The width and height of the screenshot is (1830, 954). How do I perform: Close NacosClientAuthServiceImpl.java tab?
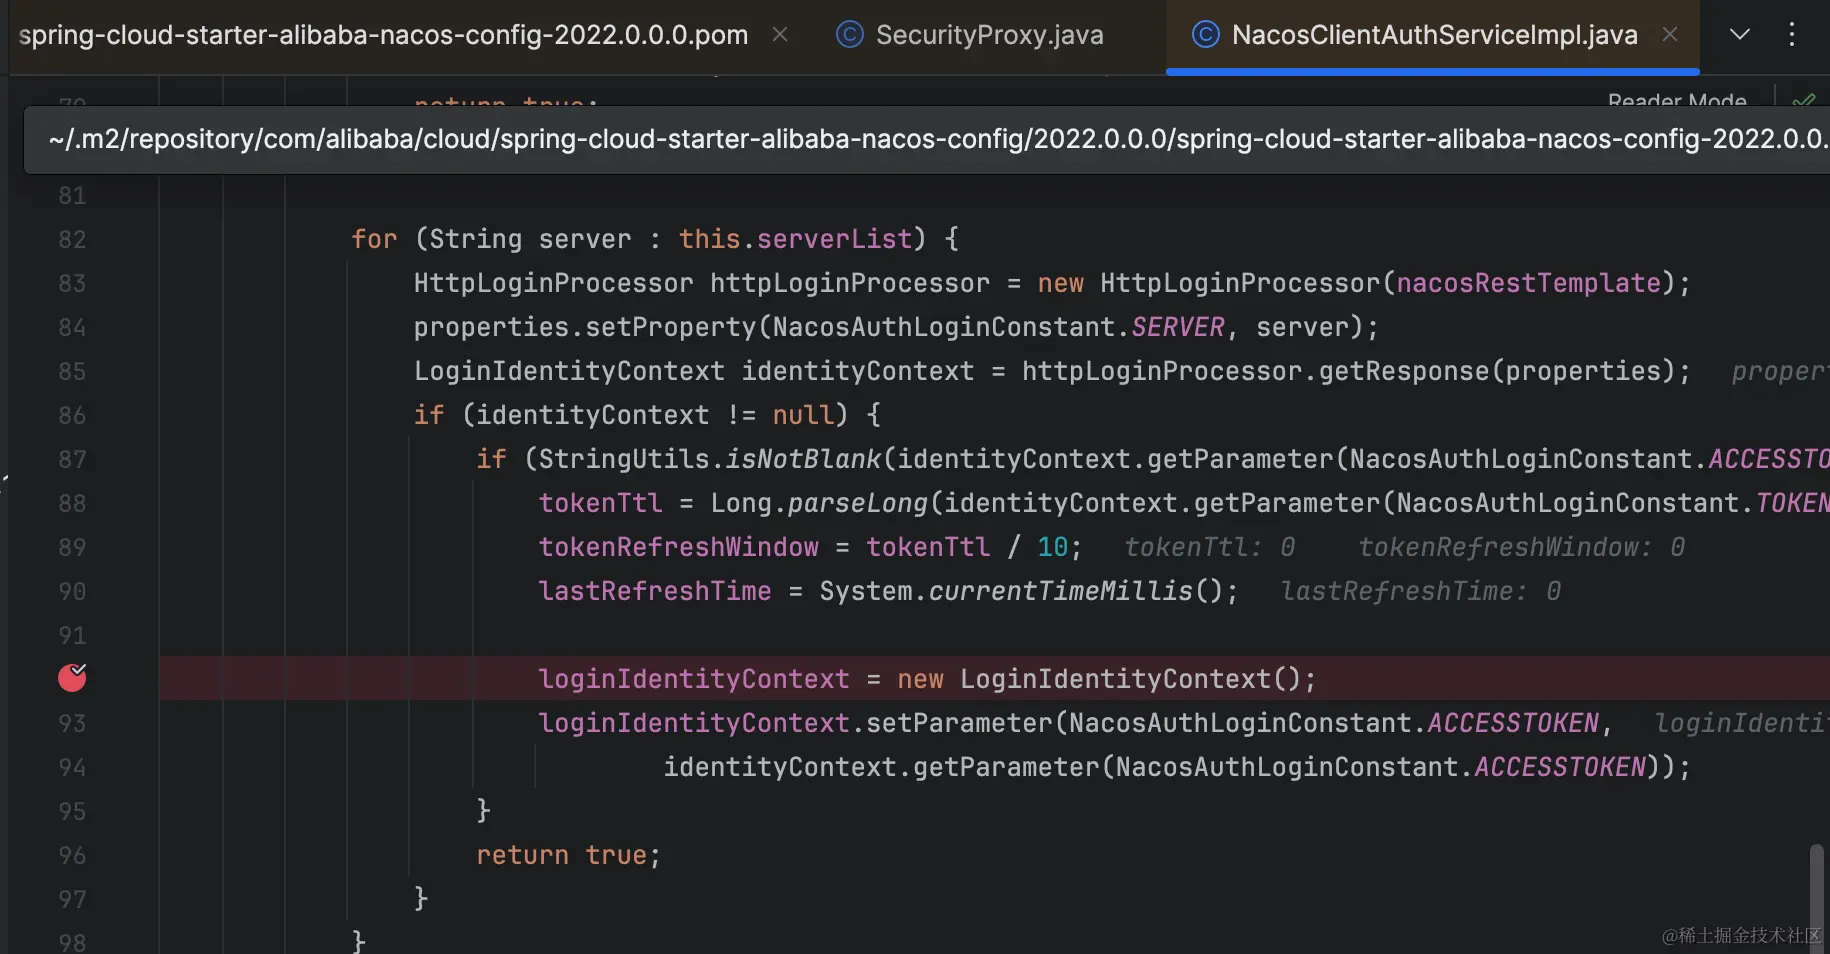point(1670,35)
